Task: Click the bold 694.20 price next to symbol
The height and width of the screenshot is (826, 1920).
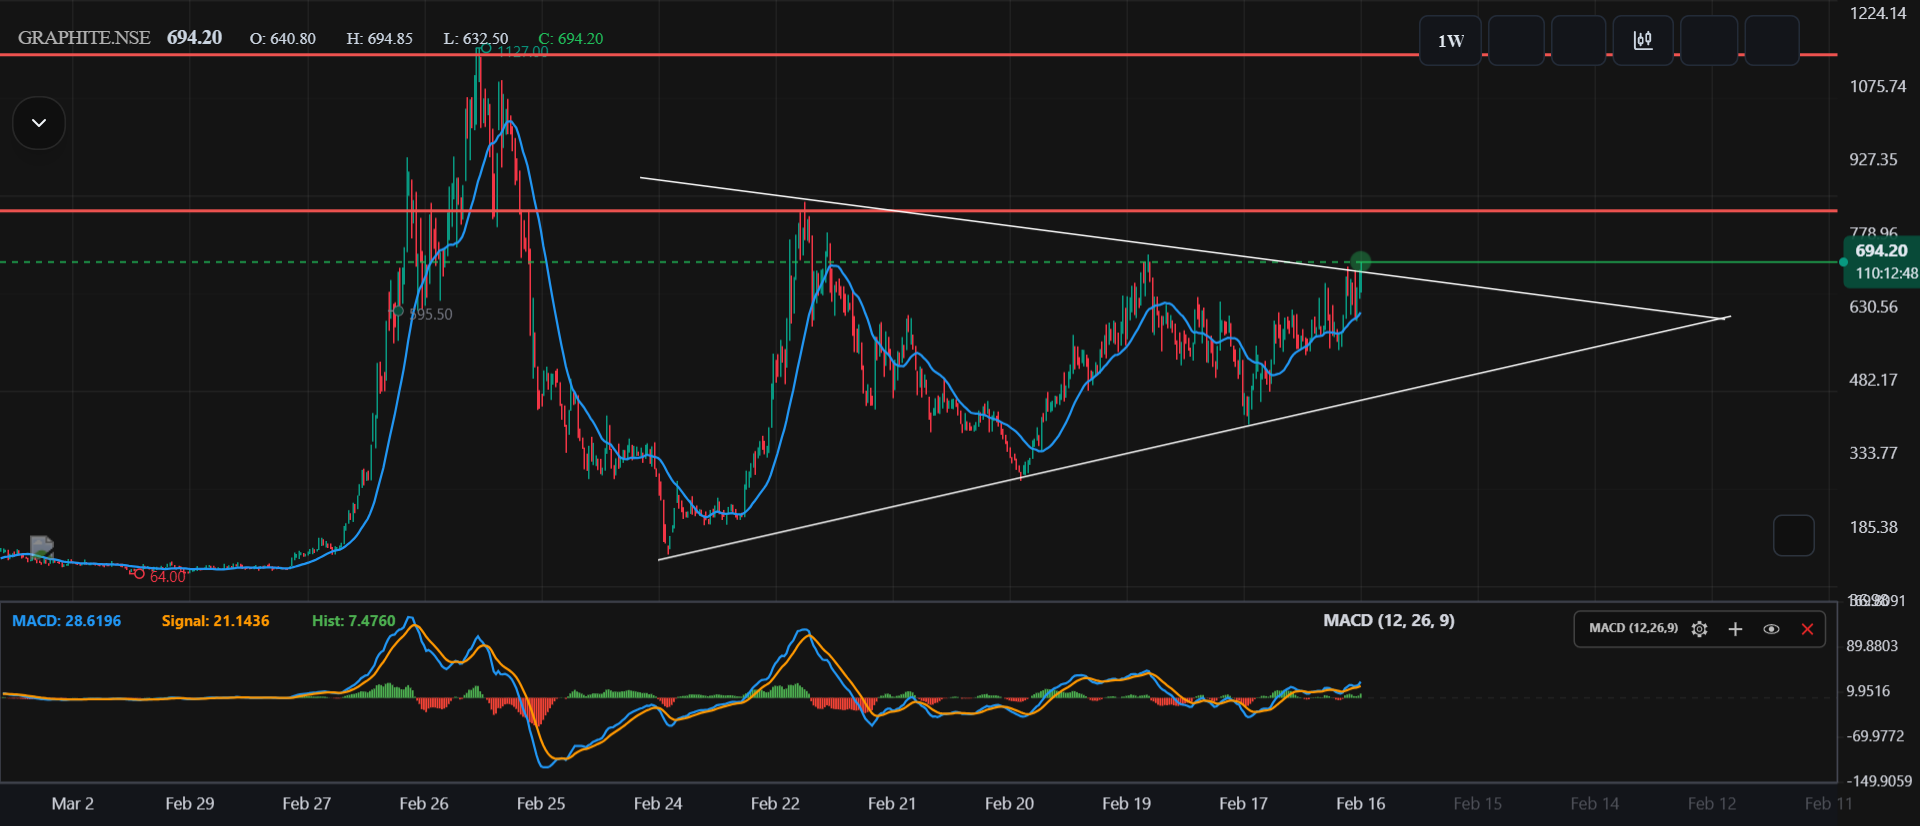Action: 194,38
